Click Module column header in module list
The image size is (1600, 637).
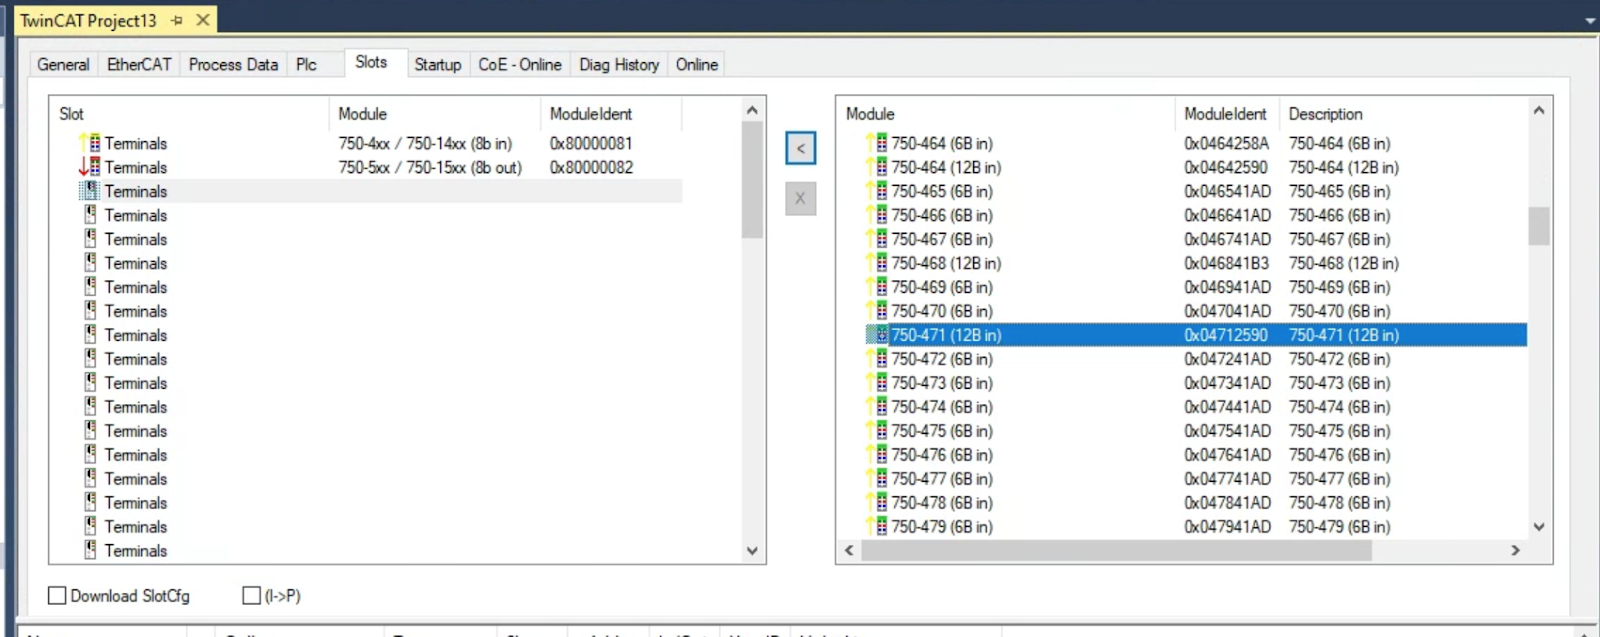point(1006,114)
